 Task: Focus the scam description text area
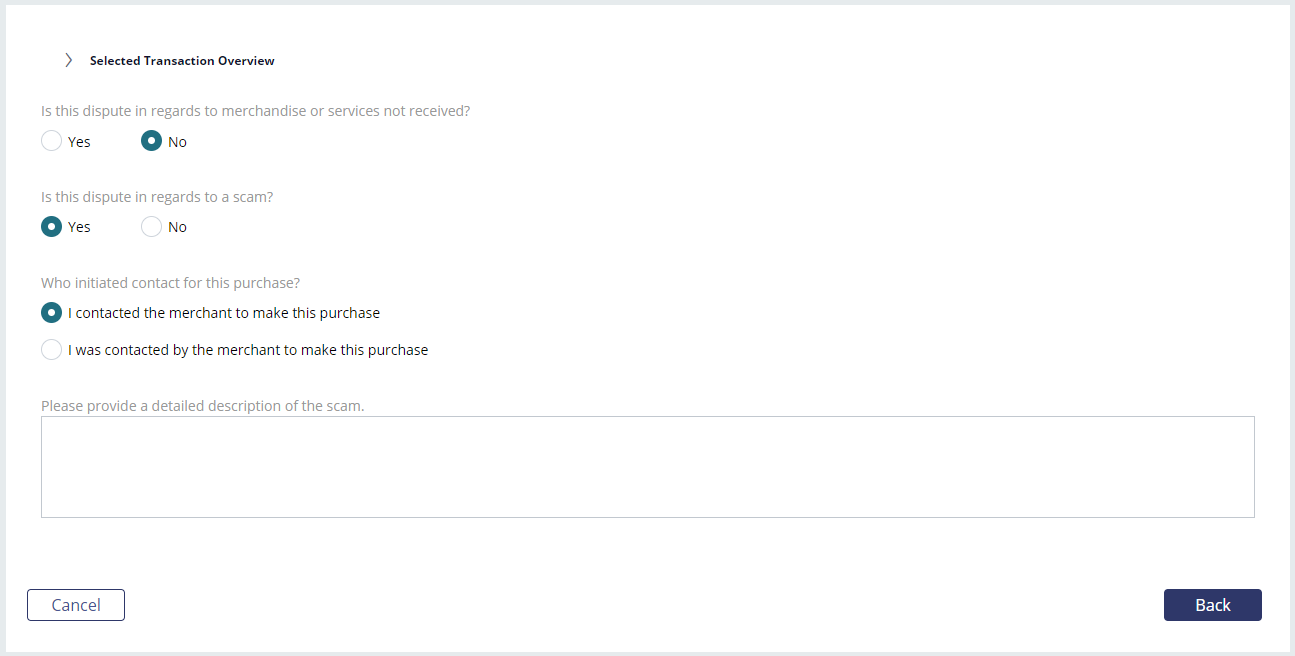pyautogui.click(x=648, y=467)
